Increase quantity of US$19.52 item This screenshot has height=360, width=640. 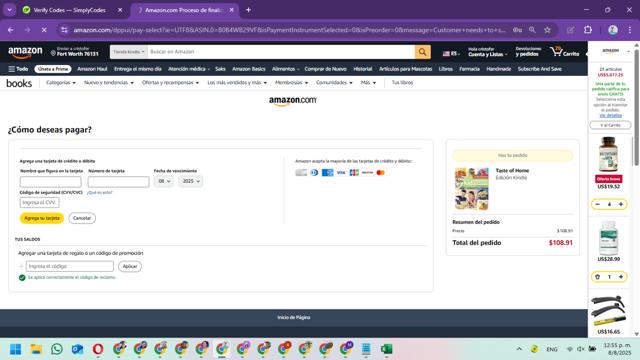(621, 204)
